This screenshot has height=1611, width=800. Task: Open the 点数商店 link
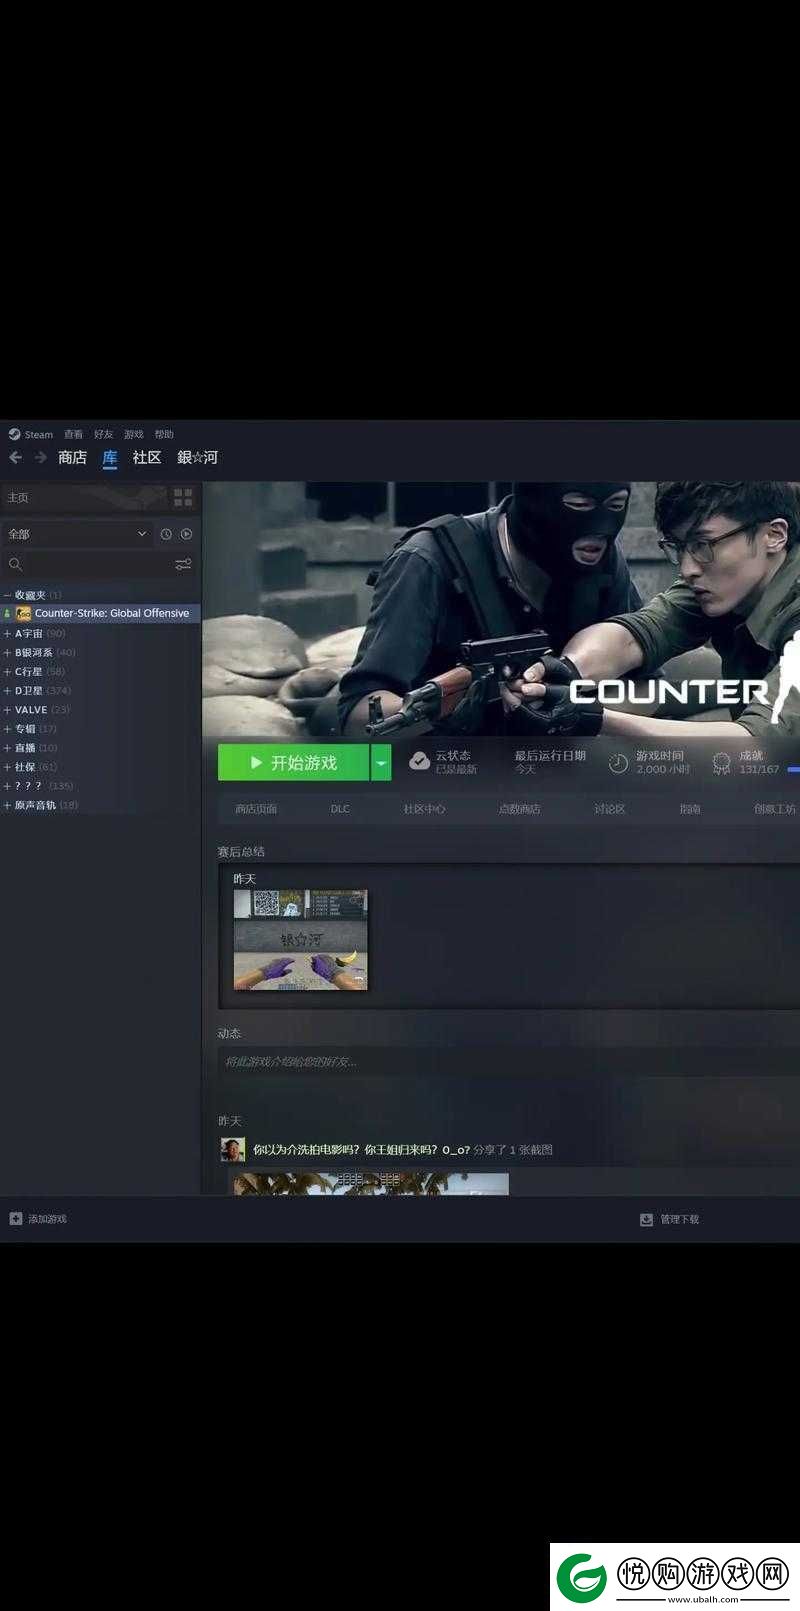pyautogui.click(x=519, y=809)
